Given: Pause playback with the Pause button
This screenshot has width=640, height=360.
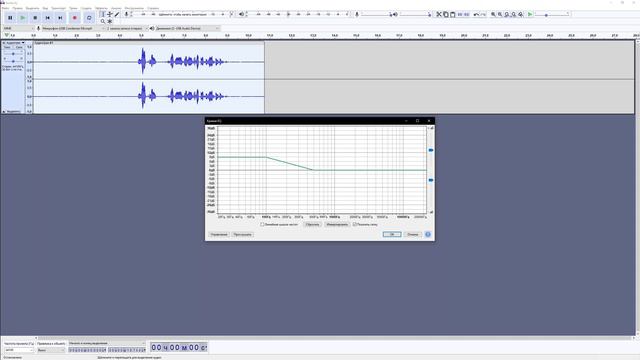Looking at the screenshot, I should tap(10, 18).
